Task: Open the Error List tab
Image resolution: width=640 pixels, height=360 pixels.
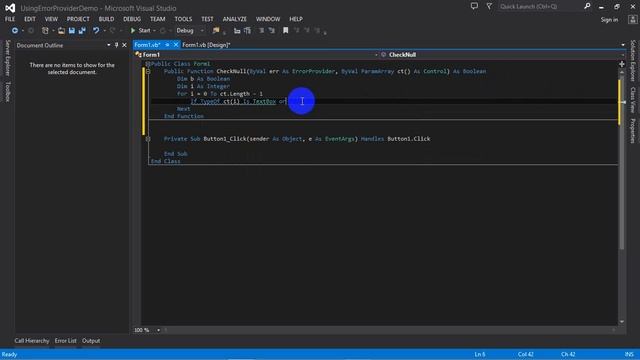Action: [x=65, y=341]
